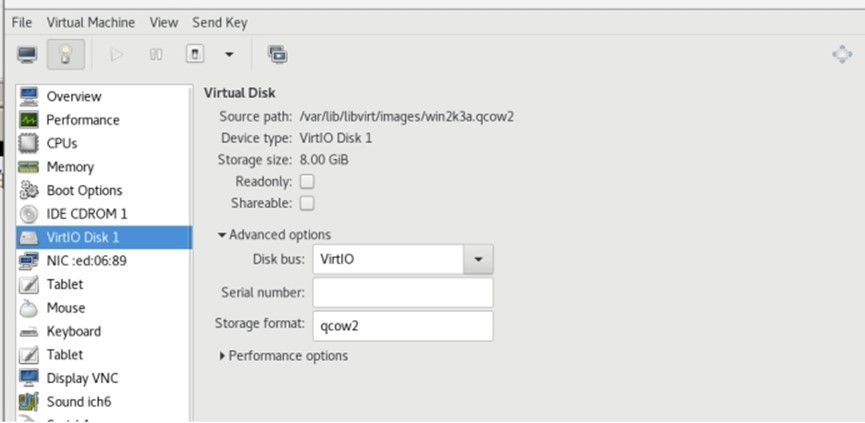Start the virtual machine with play icon
The height and width of the screenshot is (423, 865).
116,54
